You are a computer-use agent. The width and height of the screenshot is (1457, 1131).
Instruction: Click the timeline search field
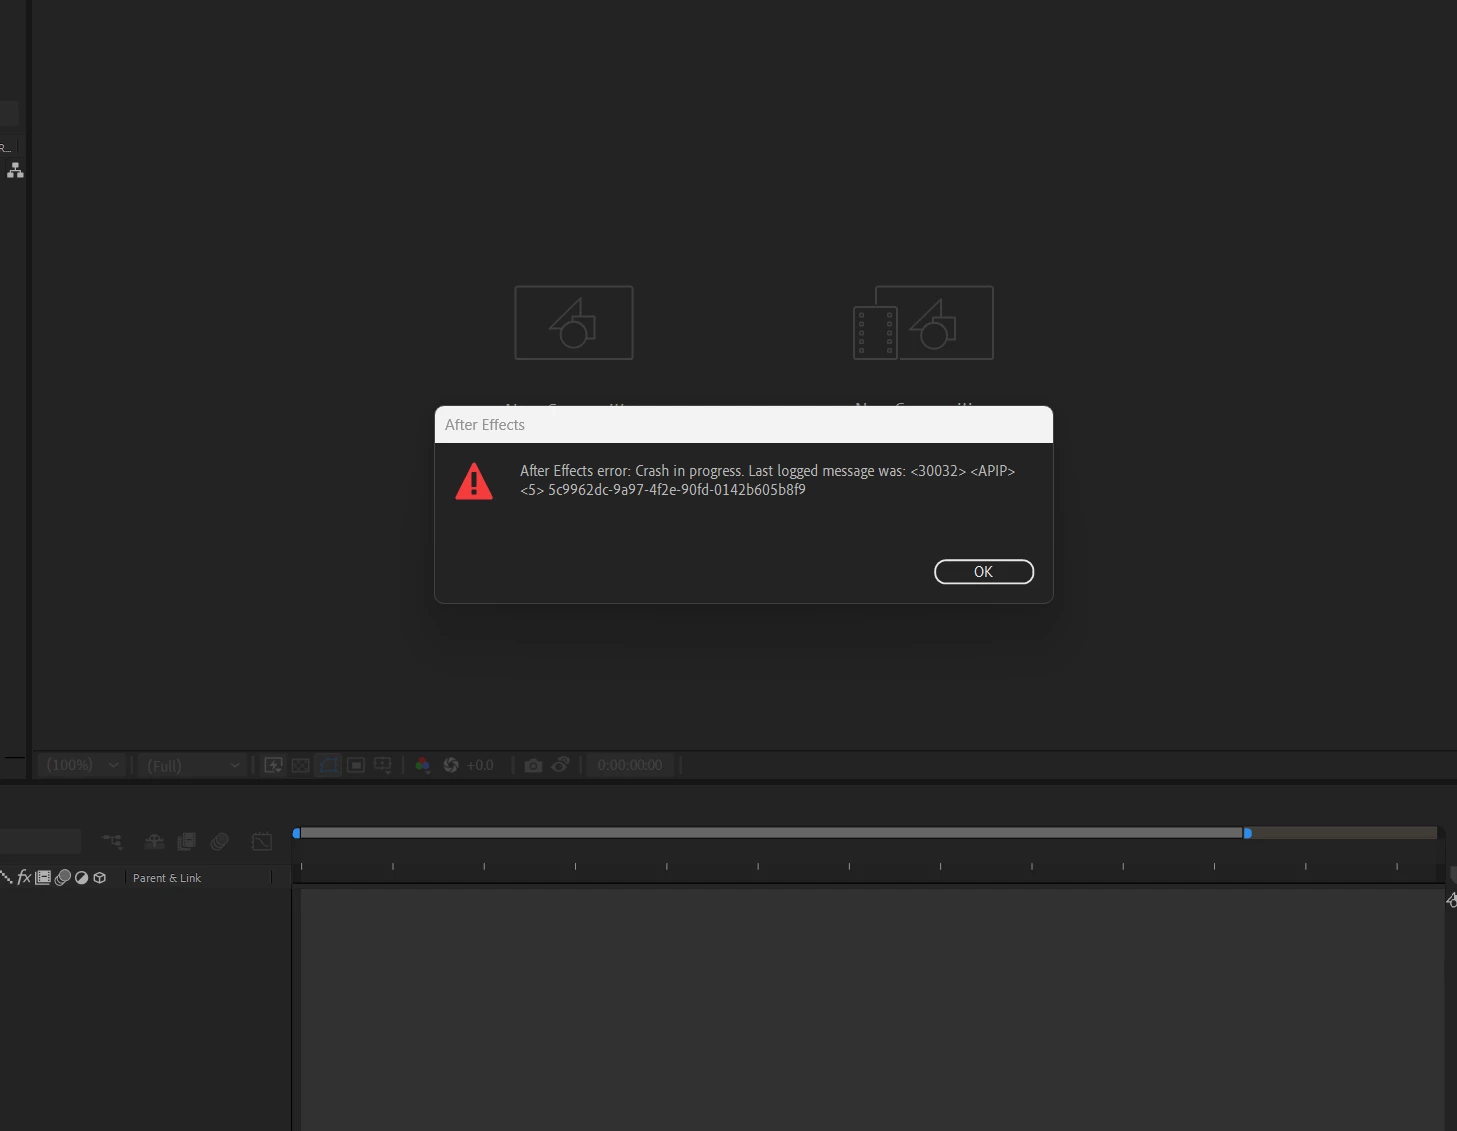coord(40,841)
